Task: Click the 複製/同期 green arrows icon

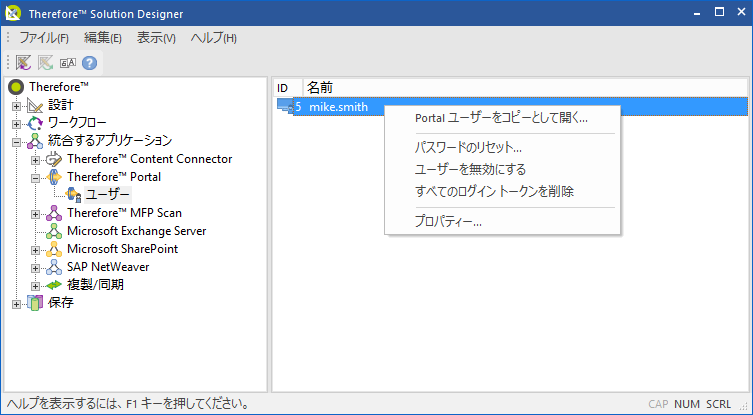Action: coord(54,285)
